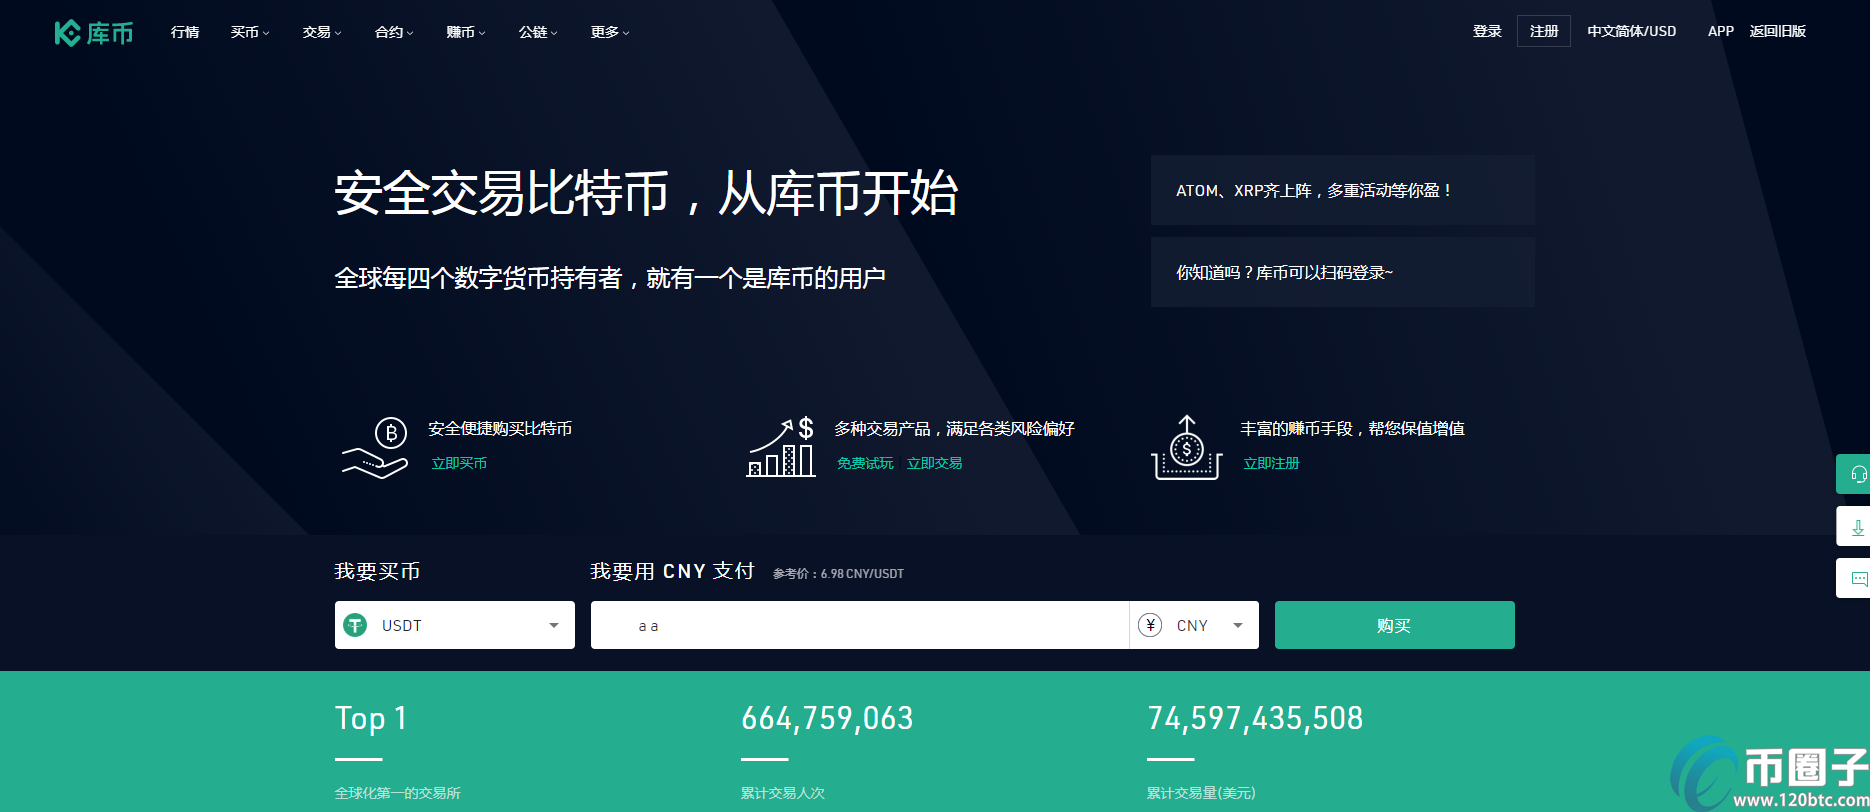Click the CNY payment amount input field
This screenshot has height=812, width=1870.
[860, 625]
